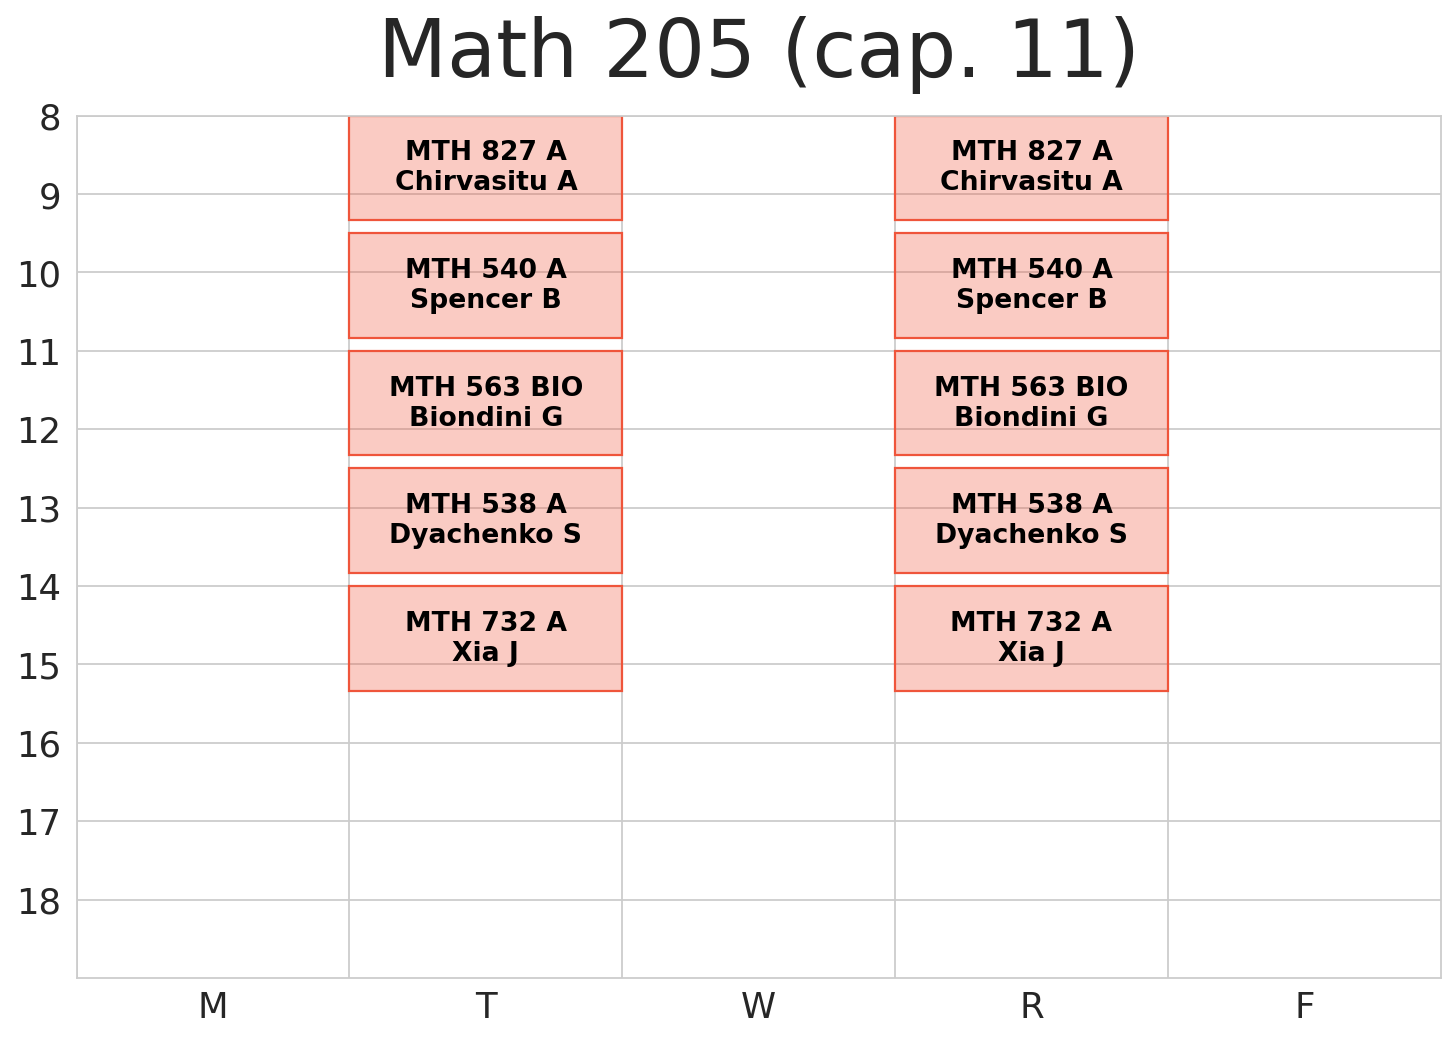
Task: Open the Thursday MTH 732 A Xia block
Action: click(1031, 638)
